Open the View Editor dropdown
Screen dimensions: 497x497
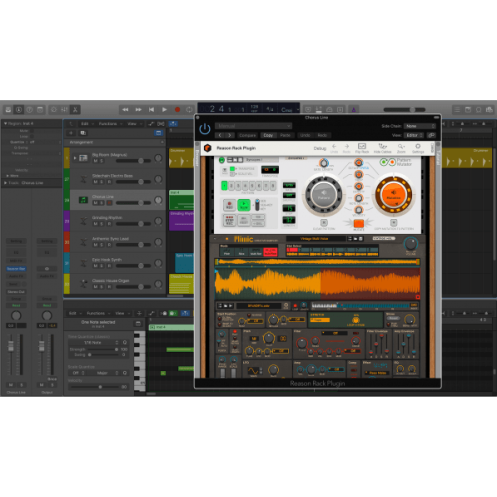tap(414, 135)
